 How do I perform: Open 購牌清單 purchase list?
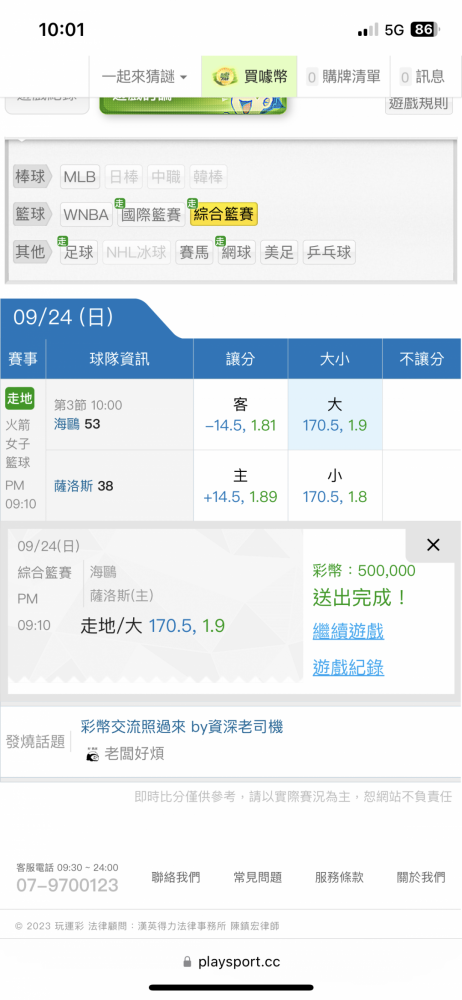tap(343, 77)
